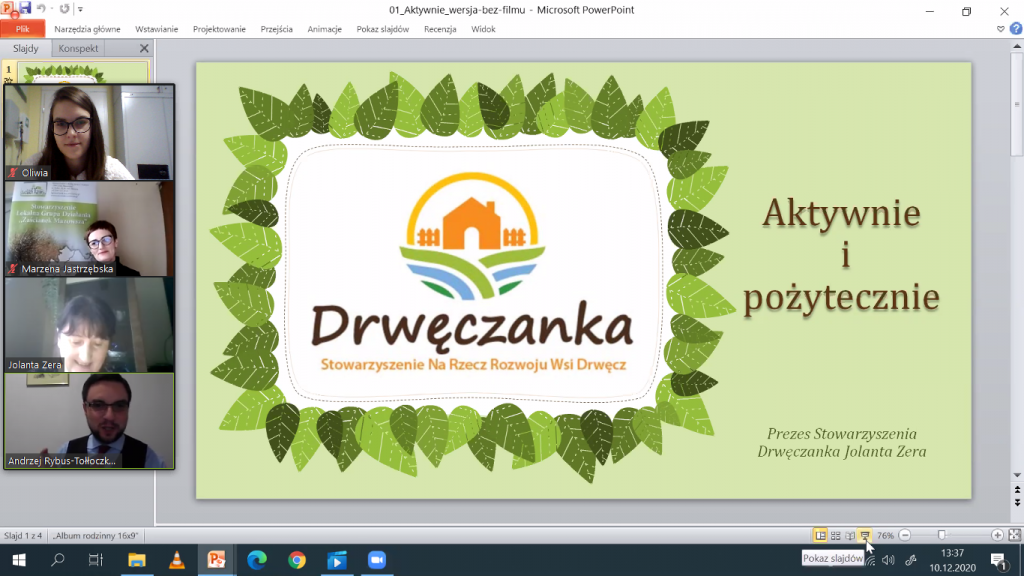Screen dimensions: 1024x576
Task: Click the Redo/Repeat icon
Action: (64, 9)
